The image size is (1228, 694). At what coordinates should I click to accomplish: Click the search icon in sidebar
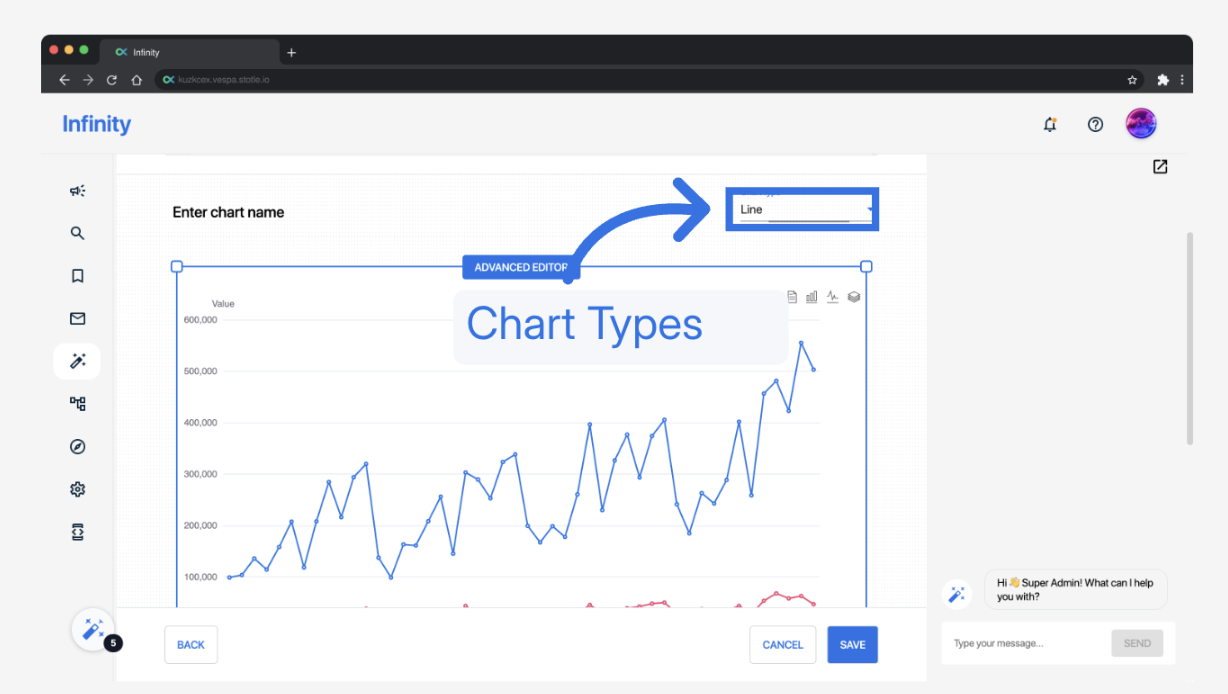[x=77, y=233]
